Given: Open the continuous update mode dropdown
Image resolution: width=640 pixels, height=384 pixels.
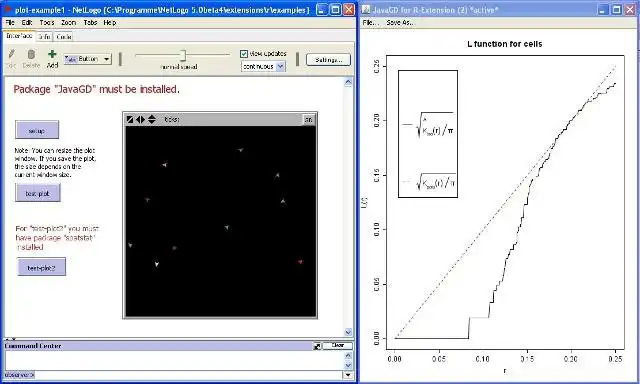Looking at the screenshot, I should [x=263, y=66].
